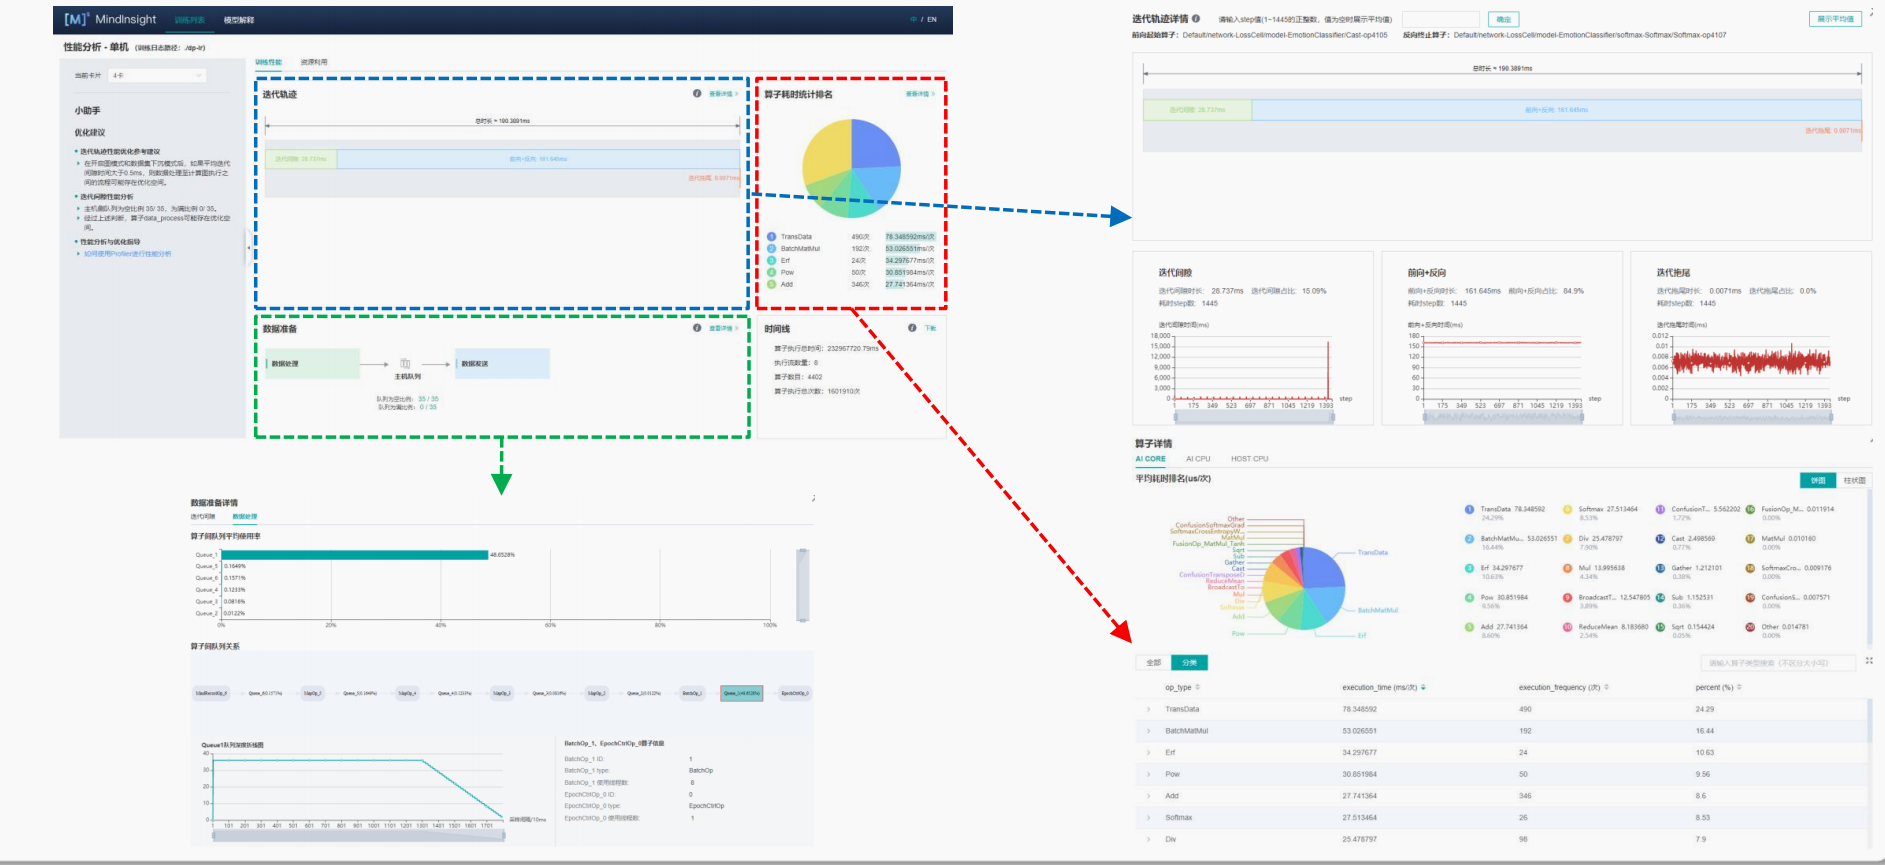Screen dimensions: 1885x865
Task: Click Softmax legend marker in 算子详情
Action: (x=1568, y=510)
